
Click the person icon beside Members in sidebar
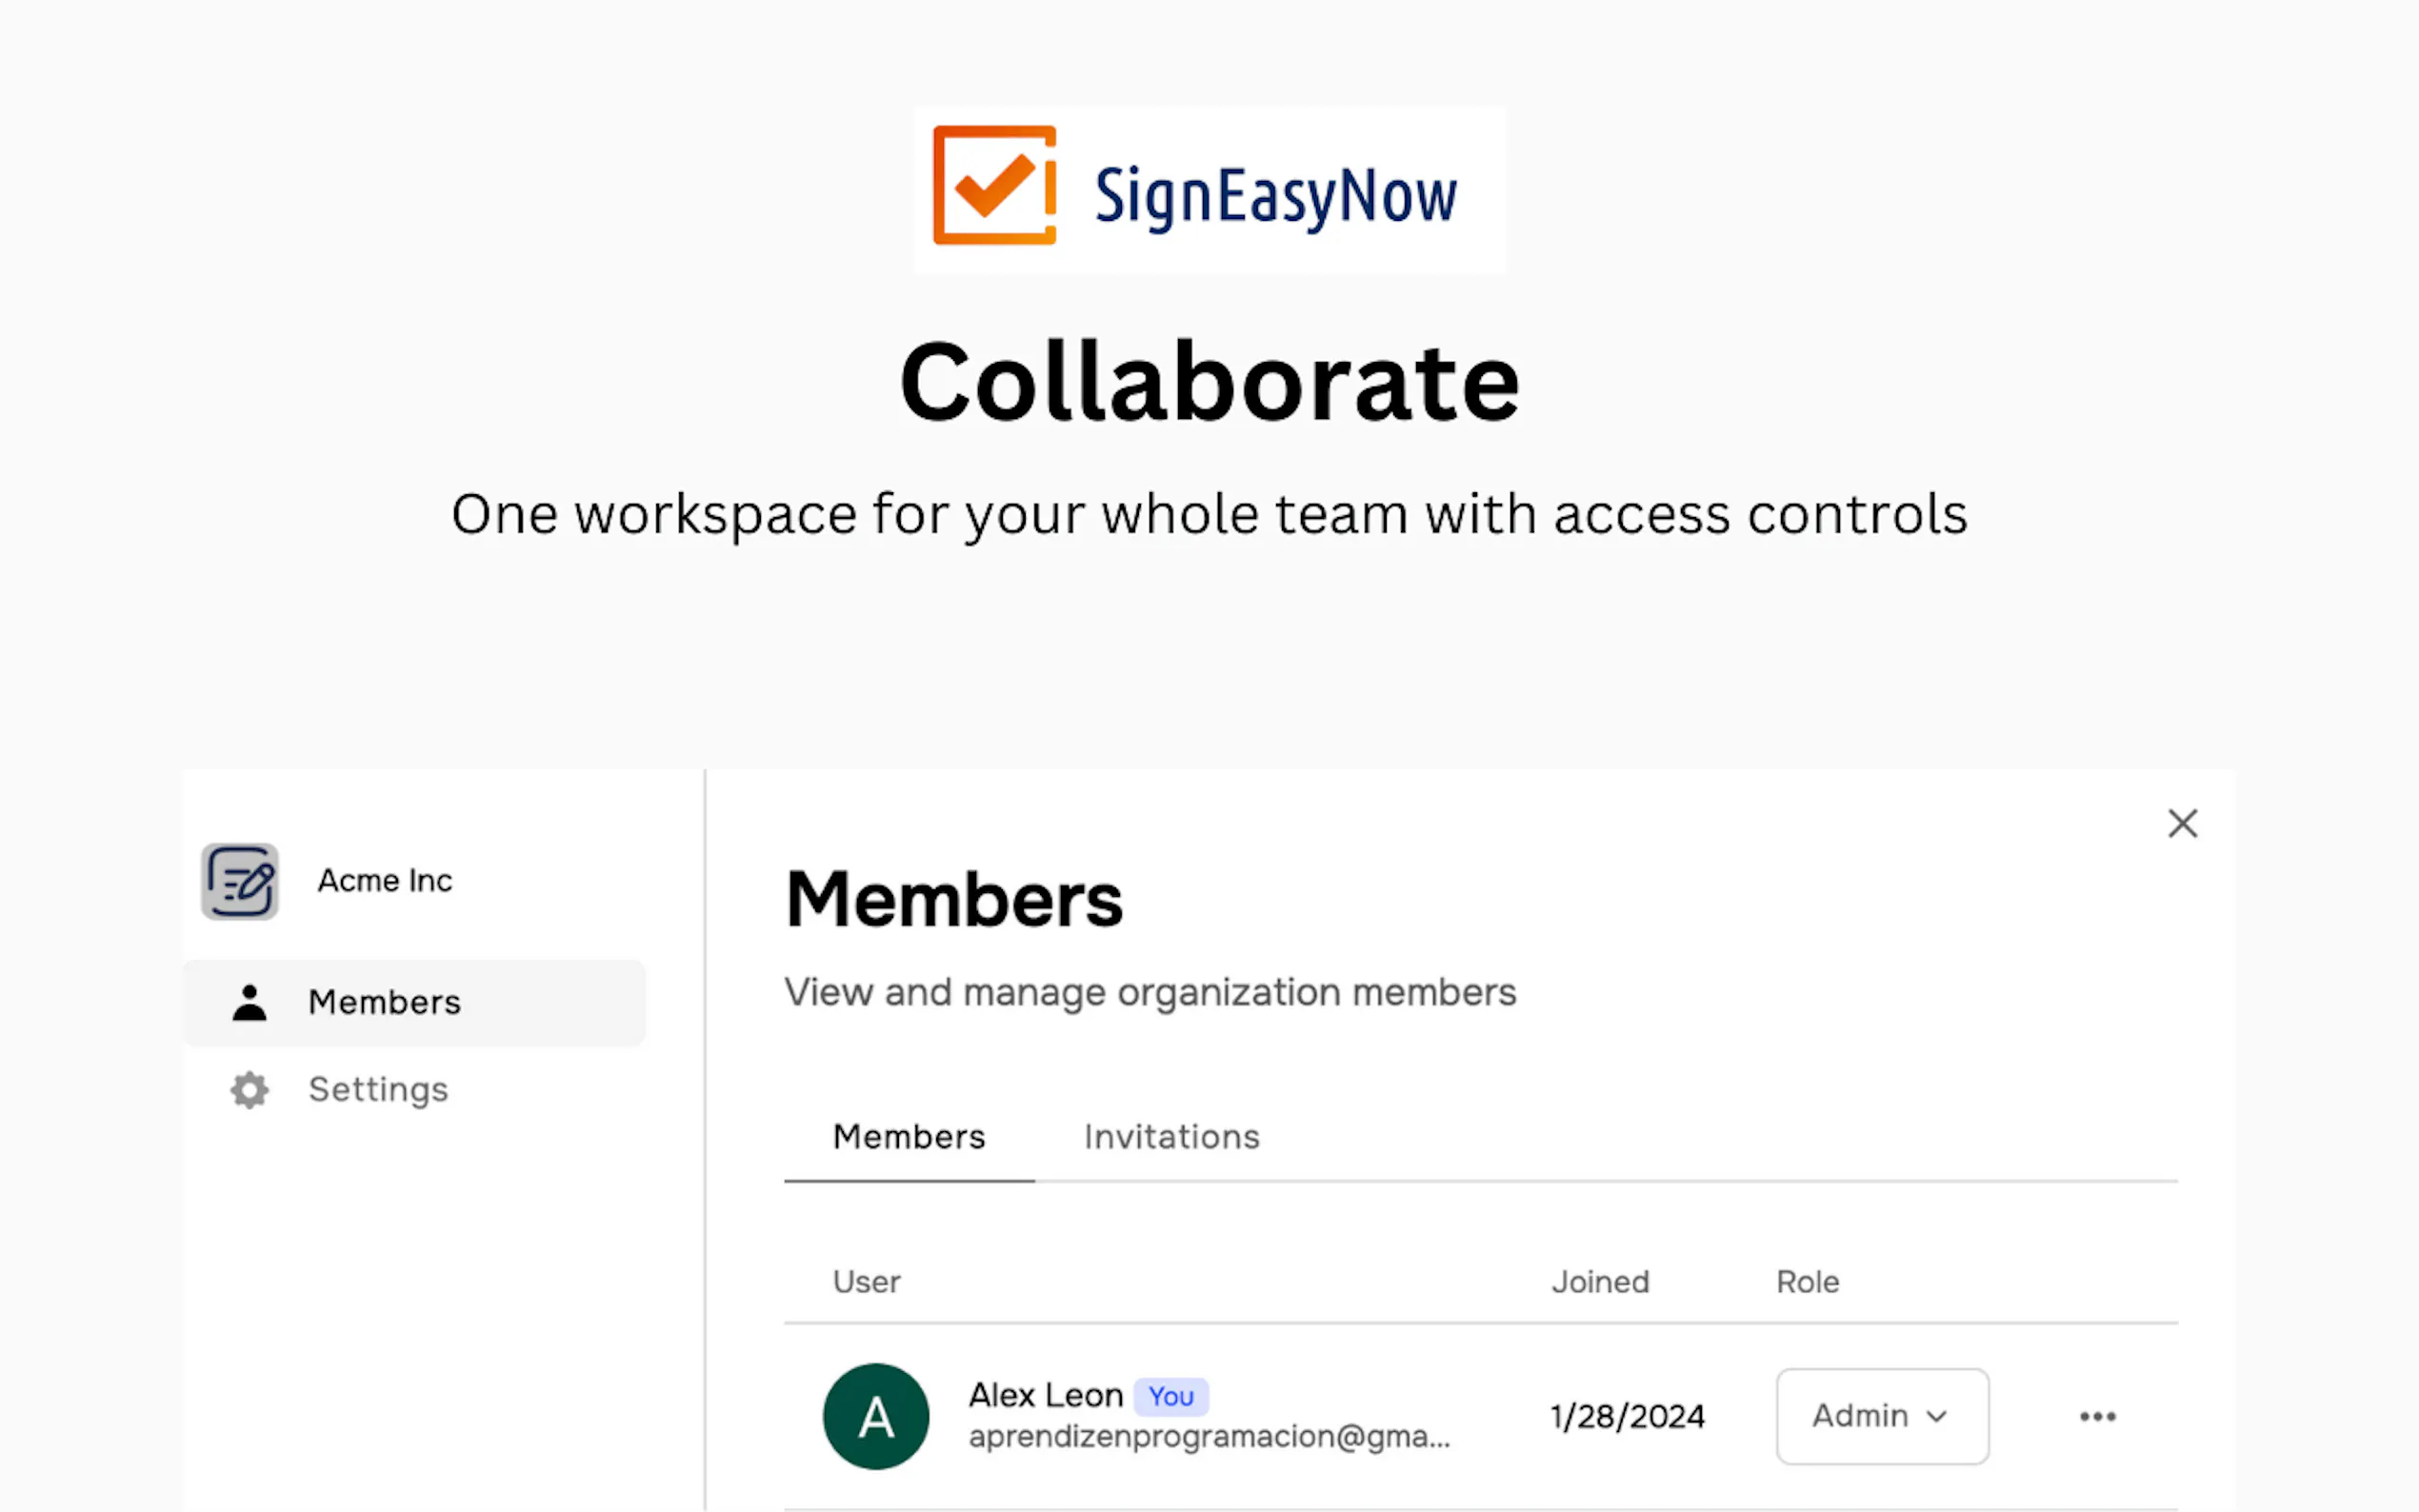tap(249, 1002)
